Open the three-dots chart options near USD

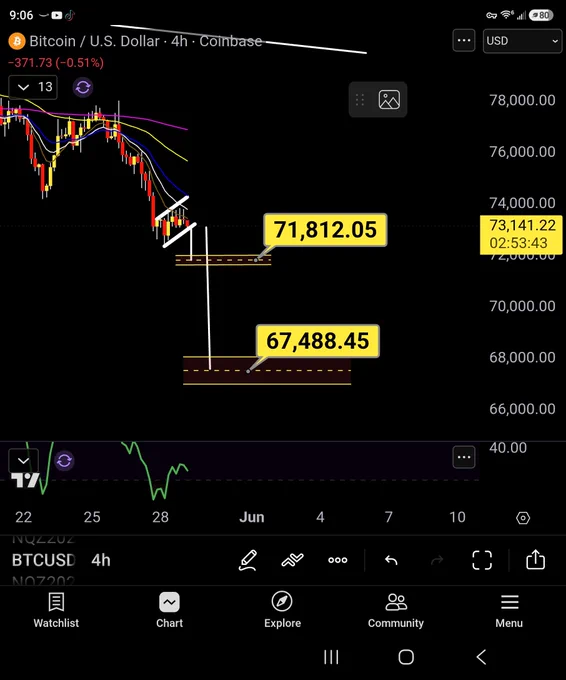point(464,41)
